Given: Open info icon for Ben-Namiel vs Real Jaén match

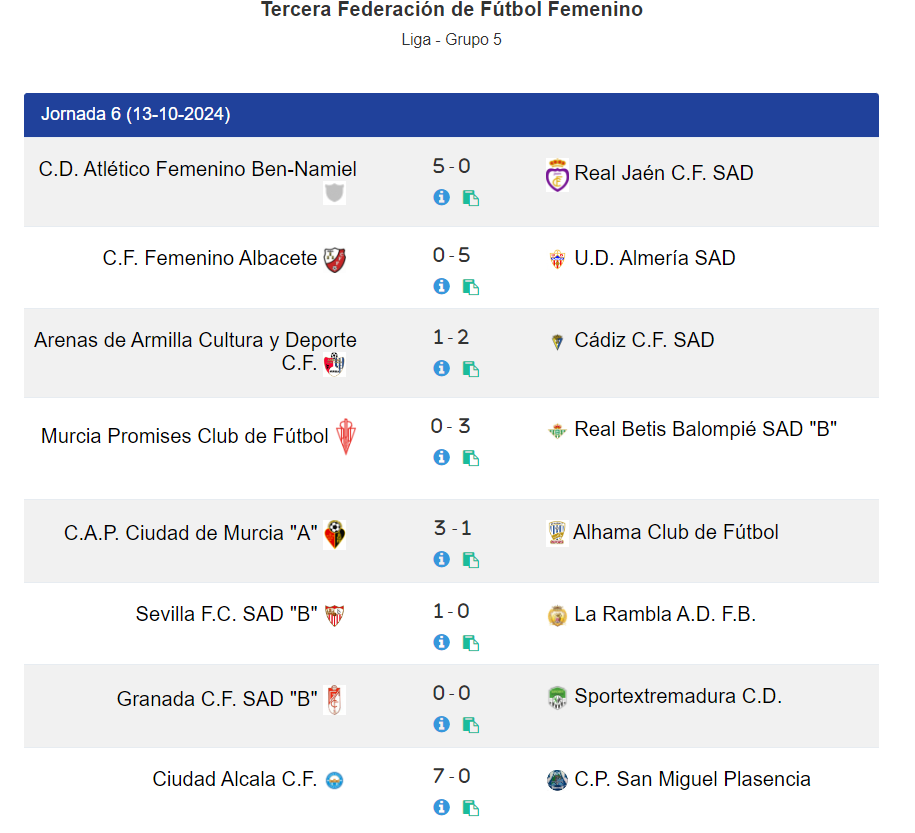Looking at the screenshot, I should click(441, 197).
